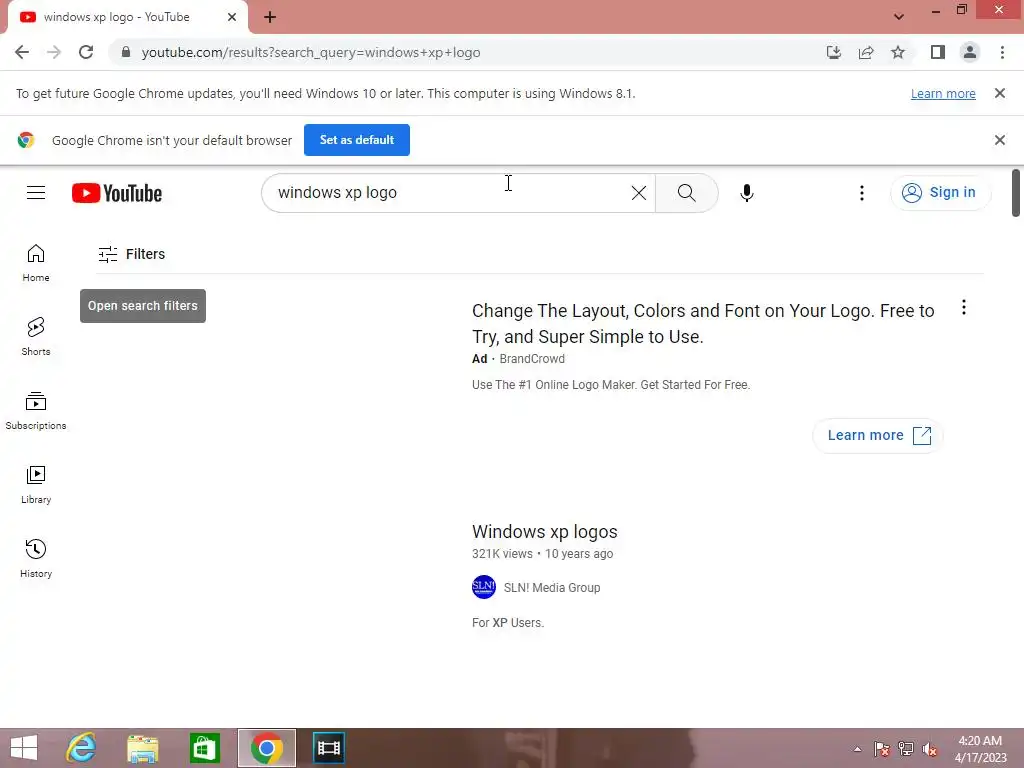Share this page icon
Viewport: 1024px width, 768px height.
(866, 52)
